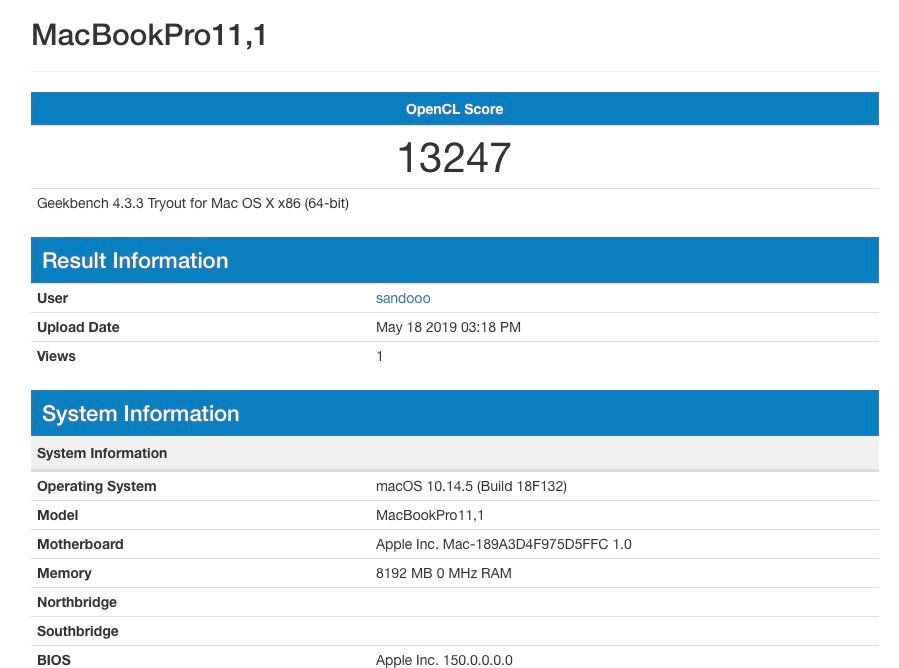Click the Result Information section header
899x668 pixels.
[455, 260]
